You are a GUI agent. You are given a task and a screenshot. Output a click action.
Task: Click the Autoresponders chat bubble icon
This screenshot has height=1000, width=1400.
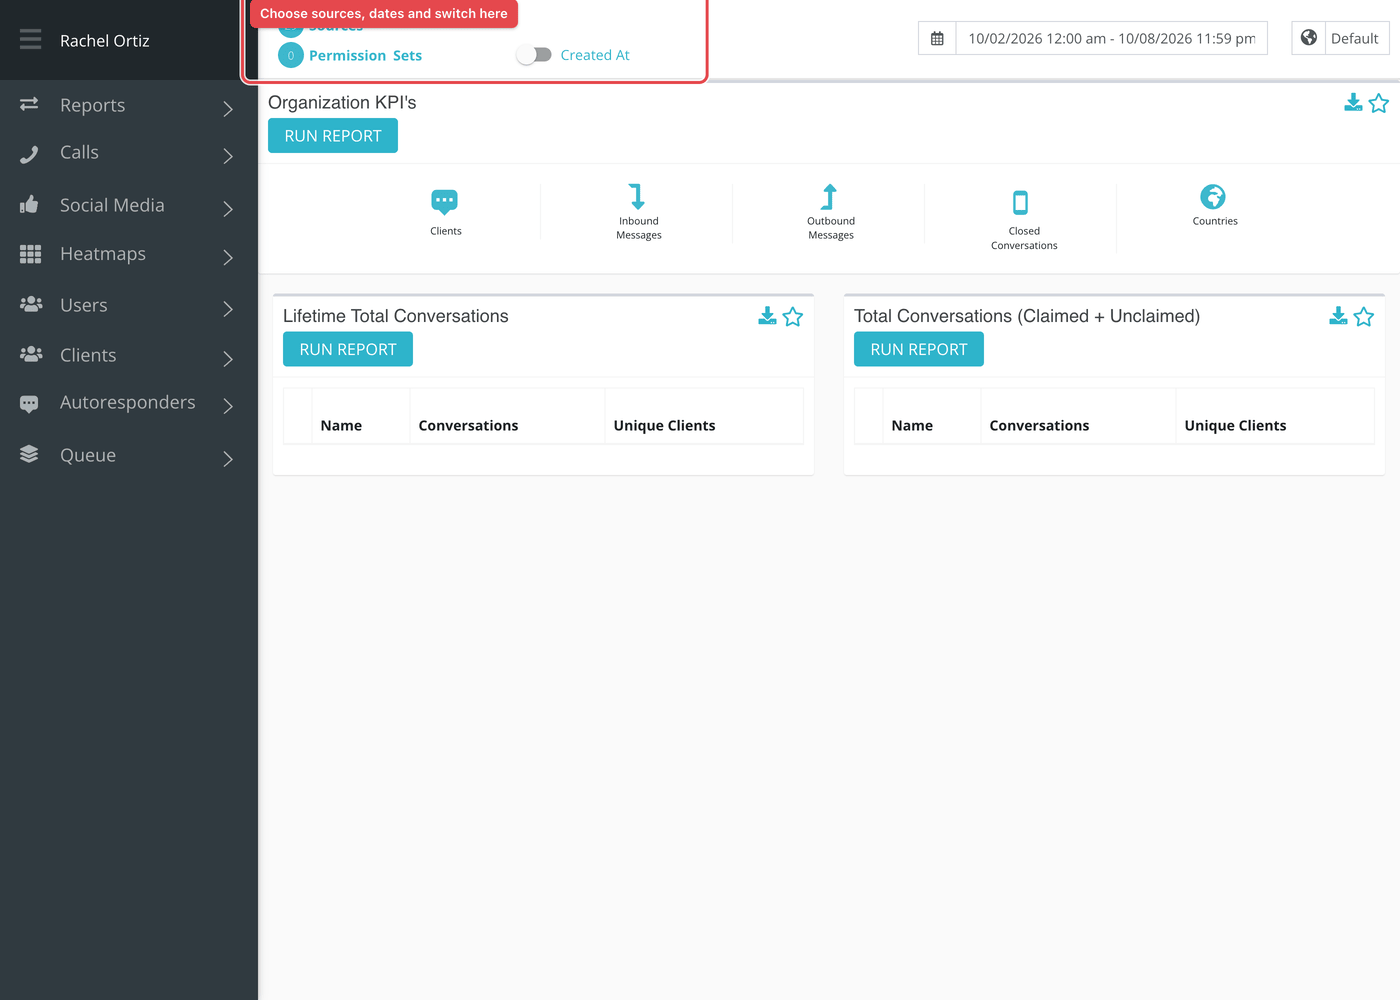29,404
